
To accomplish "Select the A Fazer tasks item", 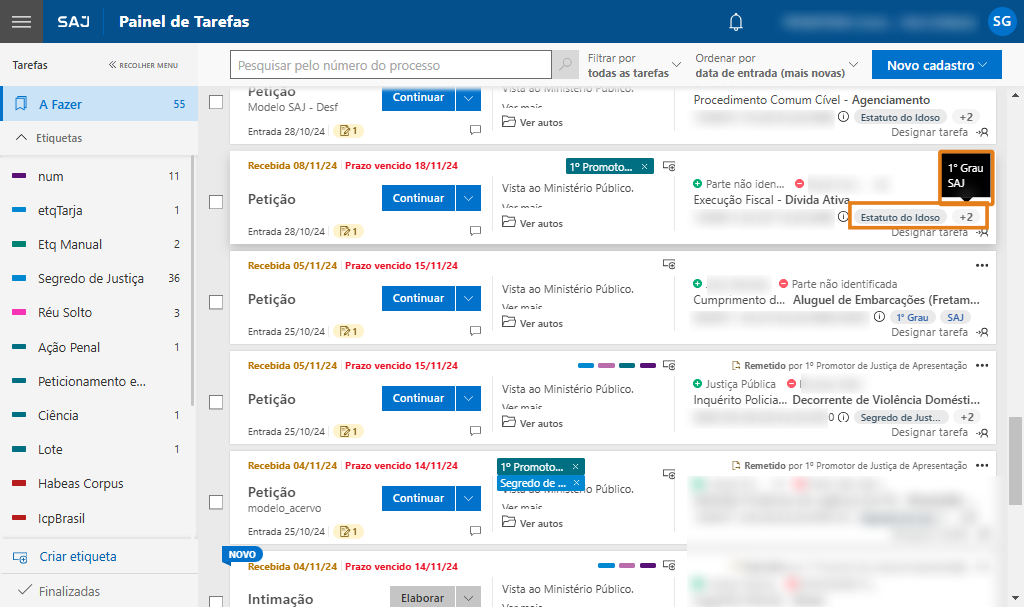I will (x=60, y=104).
